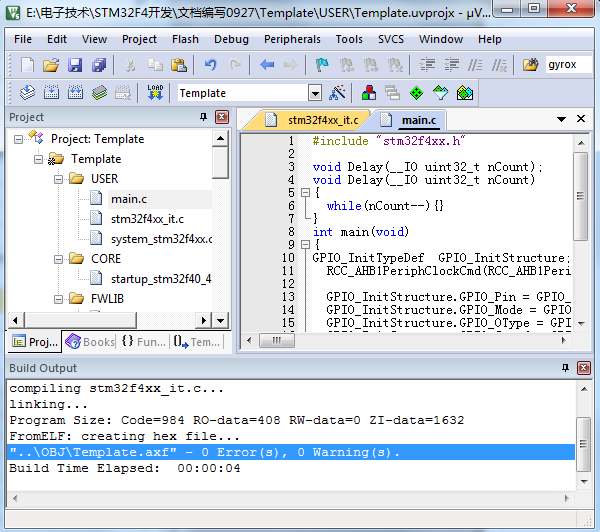Open the Select Target dropdown arrow
This screenshot has height=532, width=600.
(315, 93)
